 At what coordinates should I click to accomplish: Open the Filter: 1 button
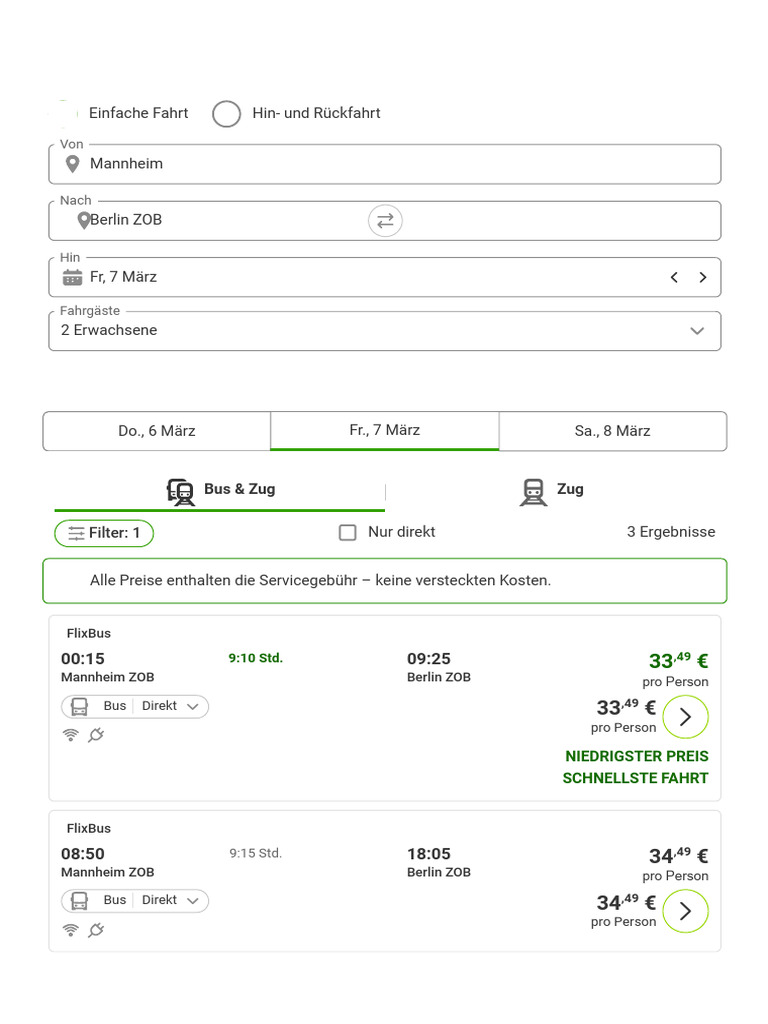(104, 534)
